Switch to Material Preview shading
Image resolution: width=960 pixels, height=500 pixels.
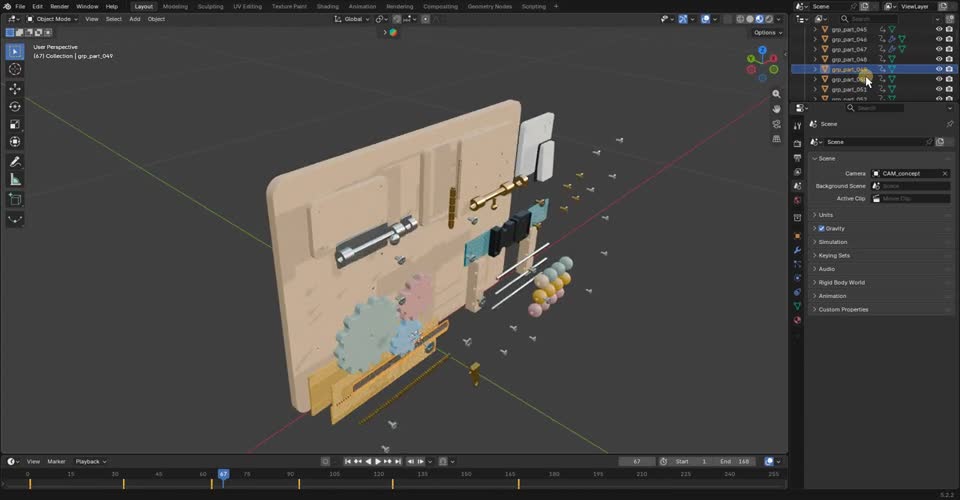[x=760, y=19]
